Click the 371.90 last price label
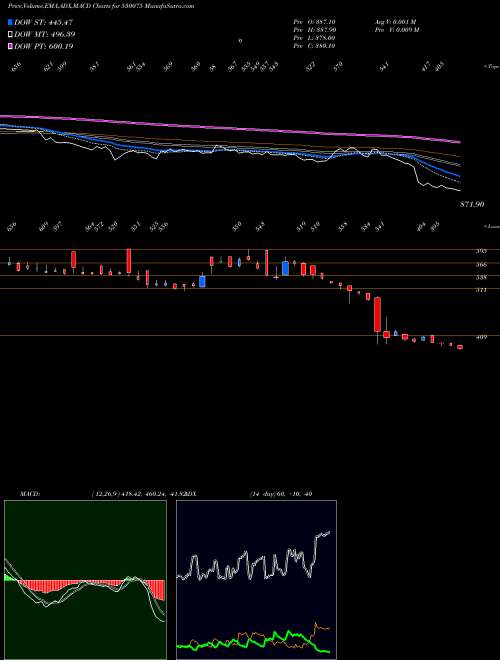 click(x=472, y=204)
